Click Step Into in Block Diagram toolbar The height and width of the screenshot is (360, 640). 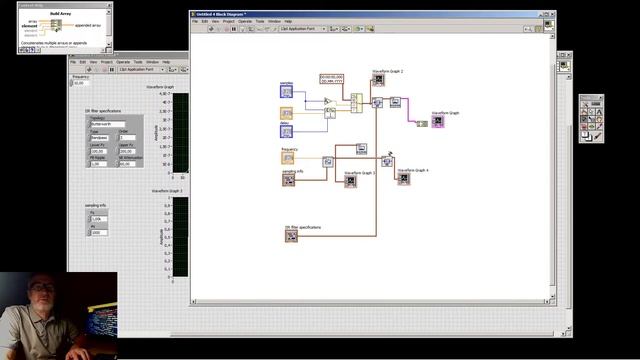[259, 29]
